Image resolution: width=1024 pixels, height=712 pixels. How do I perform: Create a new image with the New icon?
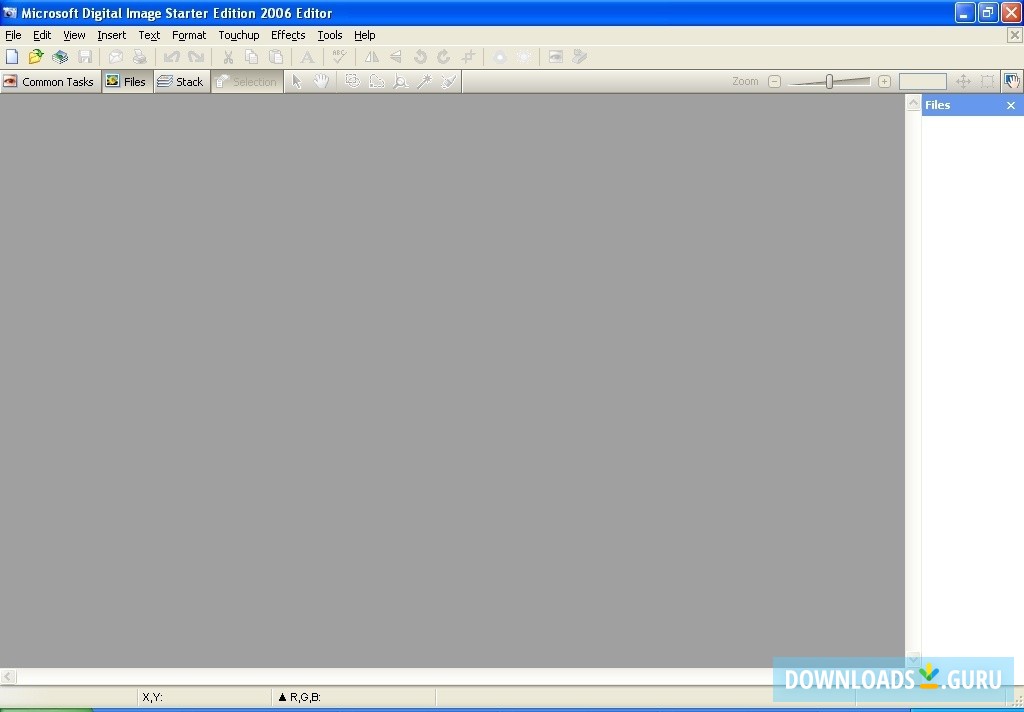pos(12,57)
